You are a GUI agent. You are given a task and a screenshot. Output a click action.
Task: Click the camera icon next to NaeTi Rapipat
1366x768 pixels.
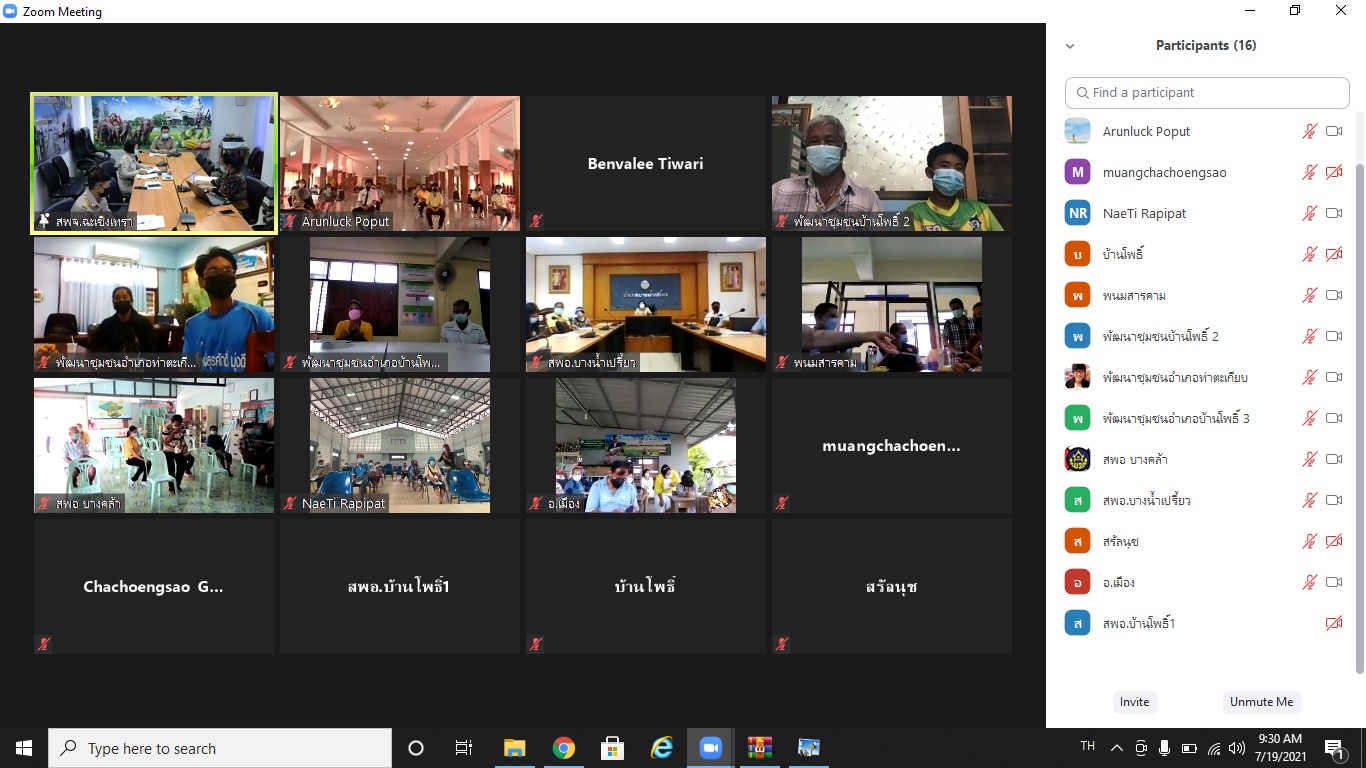[1334, 212]
